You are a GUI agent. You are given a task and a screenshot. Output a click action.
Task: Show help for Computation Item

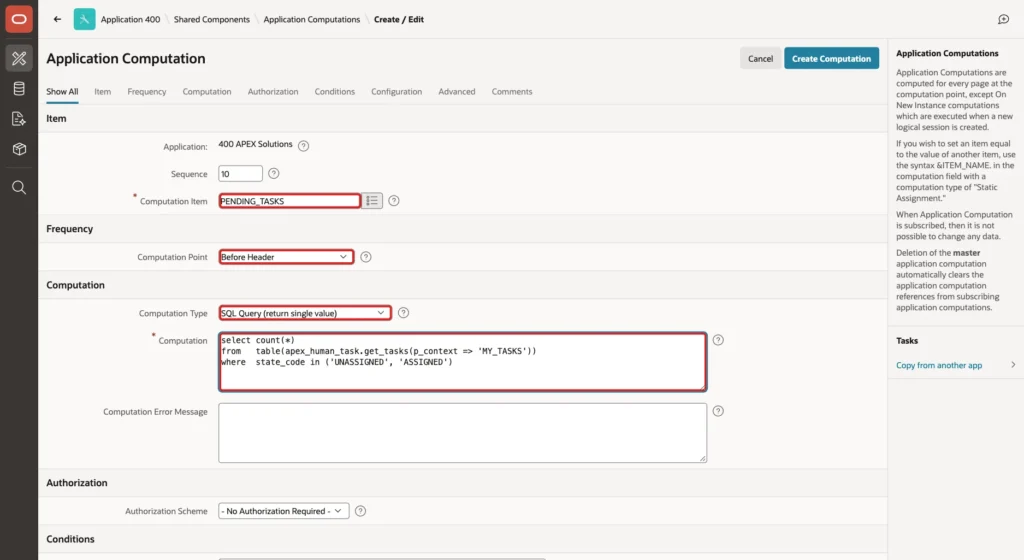[x=394, y=201]
